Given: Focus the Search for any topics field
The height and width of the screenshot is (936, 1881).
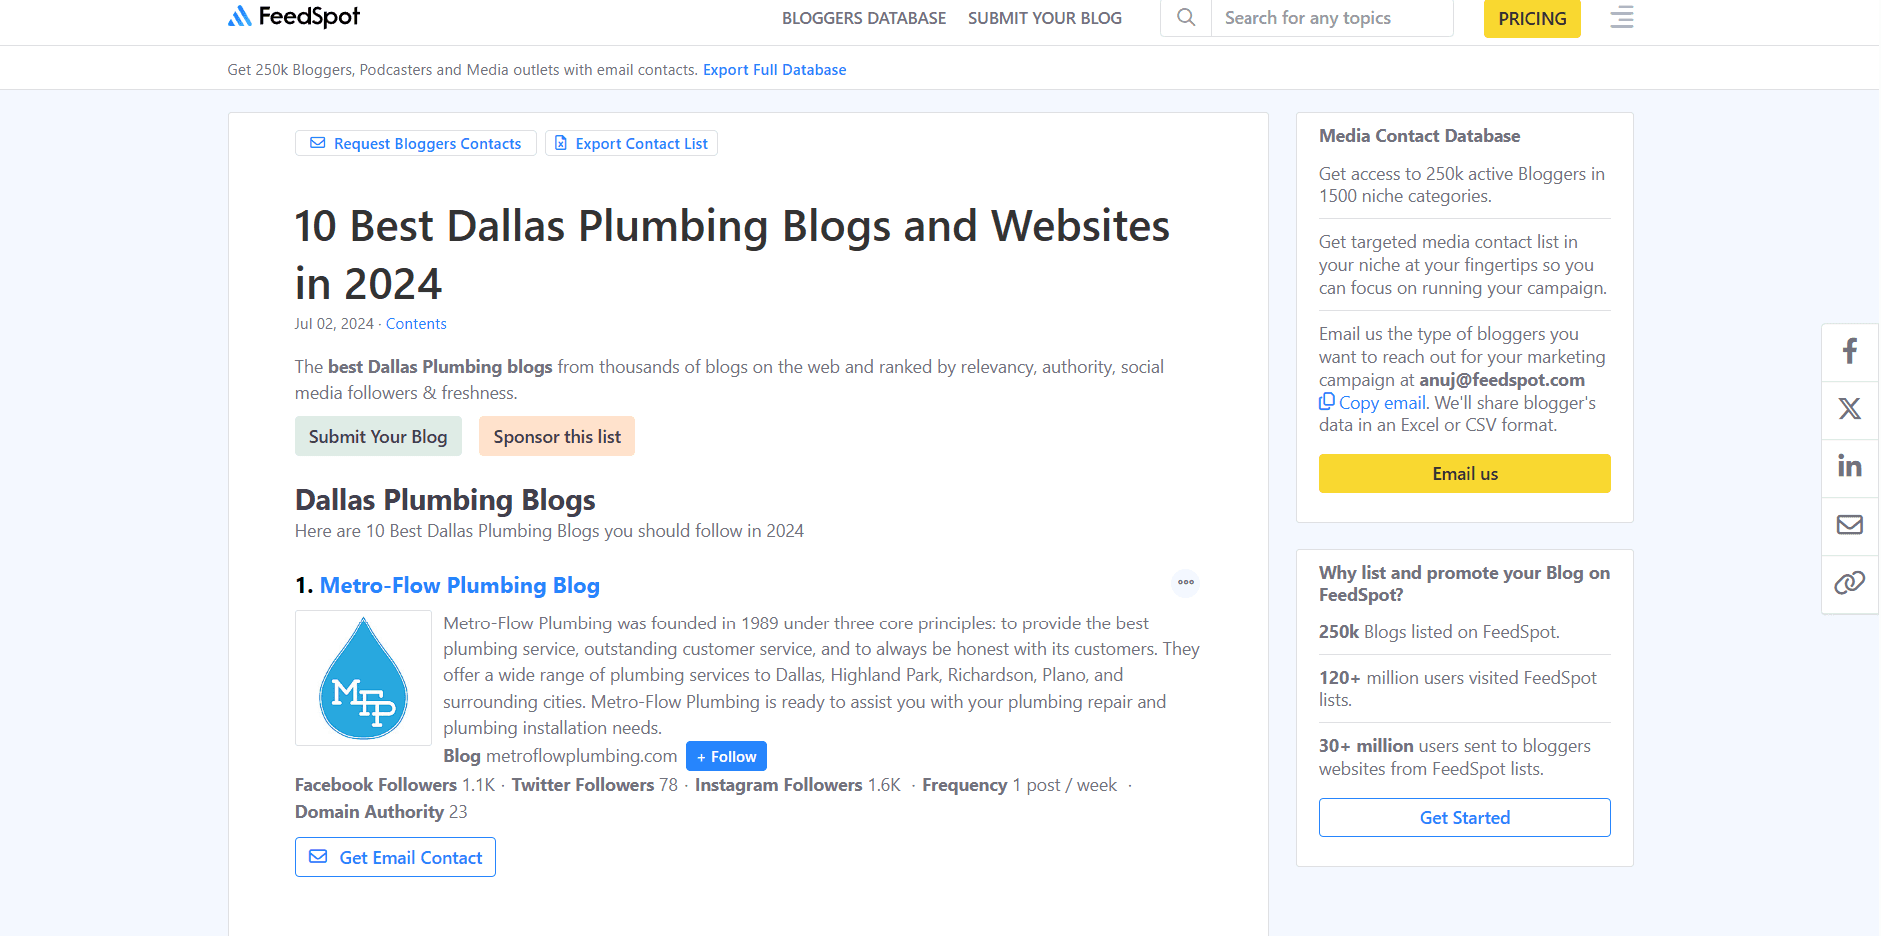Looking at the screenshot, I should pos(1332,18).
